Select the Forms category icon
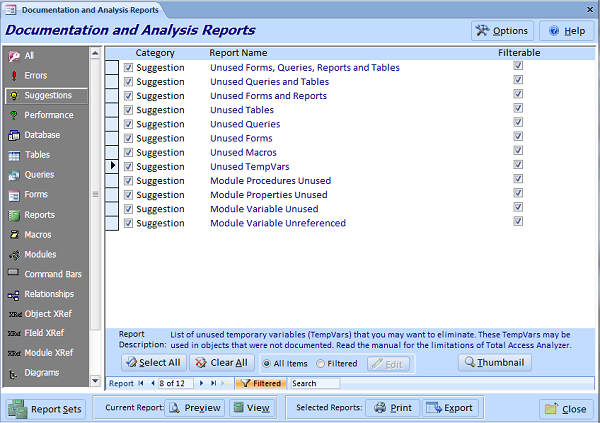 pyautogui.click(x=14, y=195)
